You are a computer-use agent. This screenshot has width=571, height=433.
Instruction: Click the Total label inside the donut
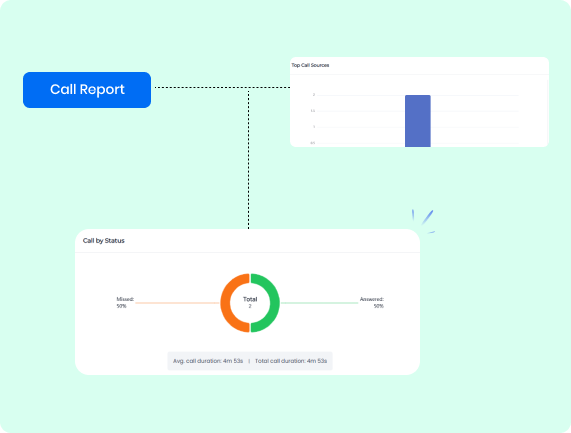pos(250,299)
